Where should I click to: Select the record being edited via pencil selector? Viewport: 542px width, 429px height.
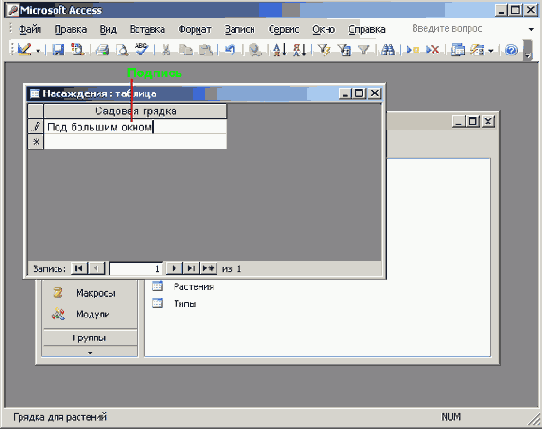(x=36, y=127)
